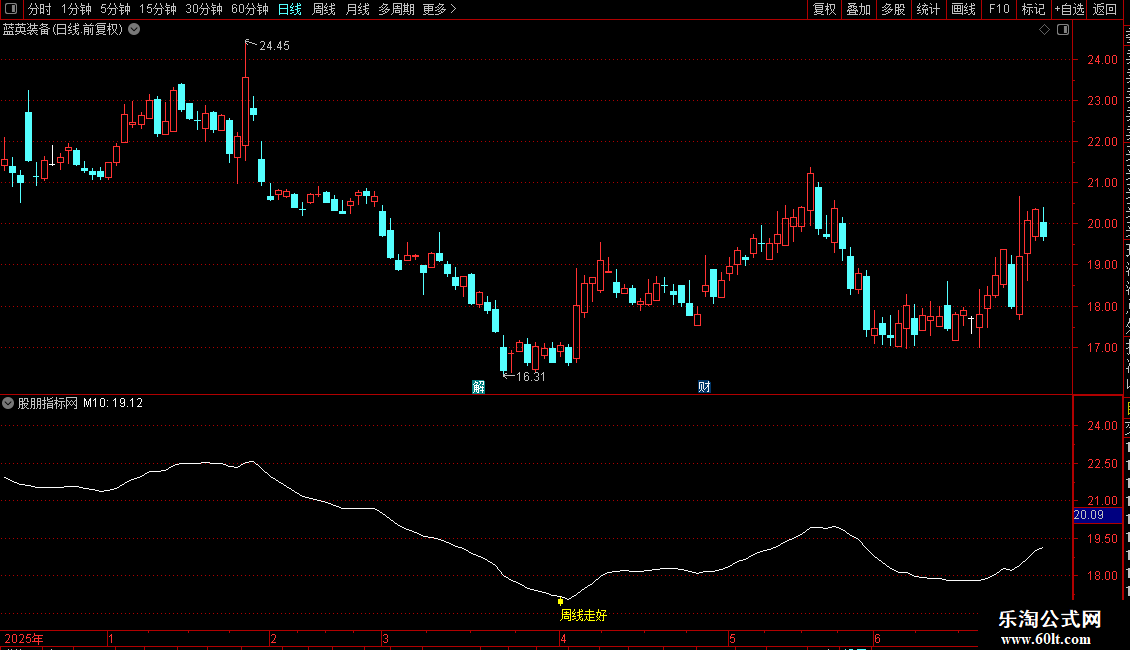Open F10 company info

pos(999,9)
